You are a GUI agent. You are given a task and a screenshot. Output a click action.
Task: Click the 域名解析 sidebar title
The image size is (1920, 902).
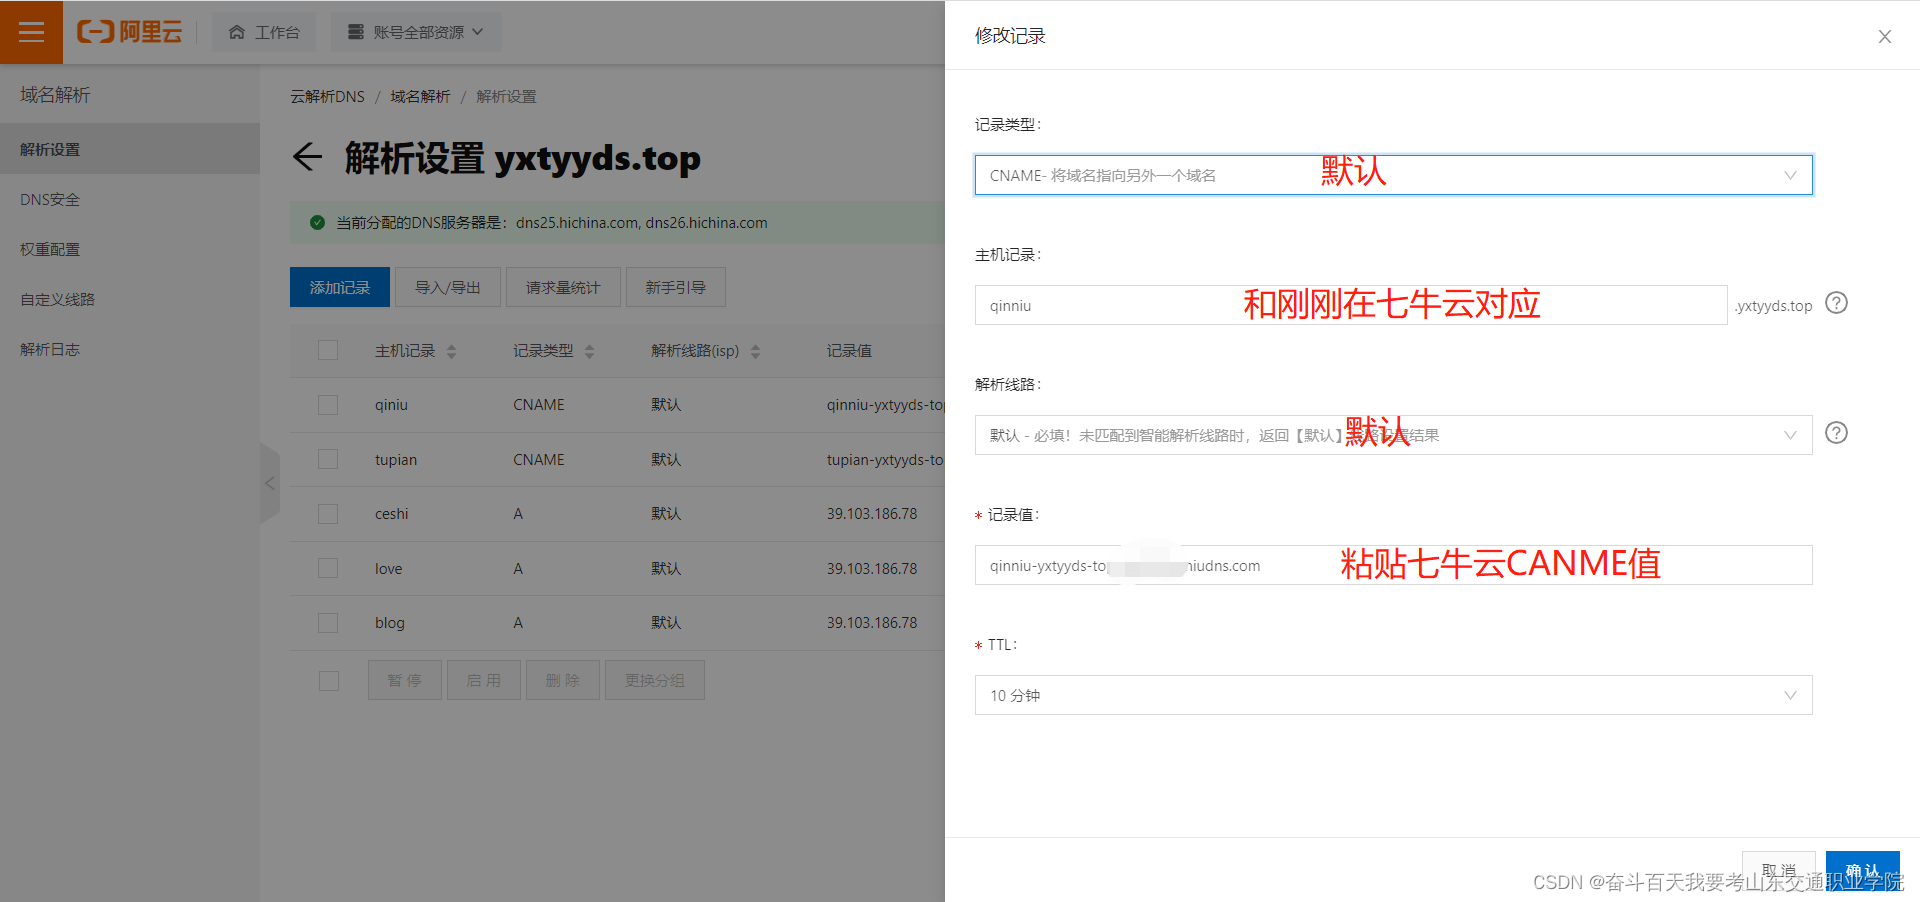point(55,95)
